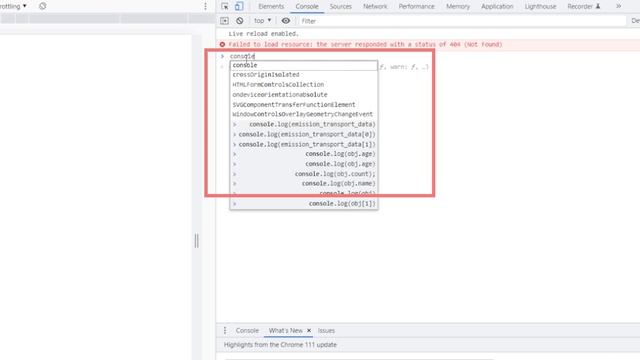Screen dimensions: 640x360
Task: Pick history entry console.log(emission_transport_data[0])
Action: click(x=304, y=134)
